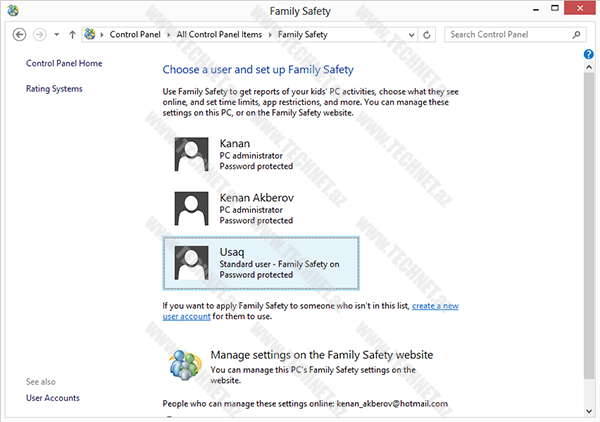The width and height of the screenshot is (600, 422).
Task: Click Usaq's account avatar
Action: 192,263
